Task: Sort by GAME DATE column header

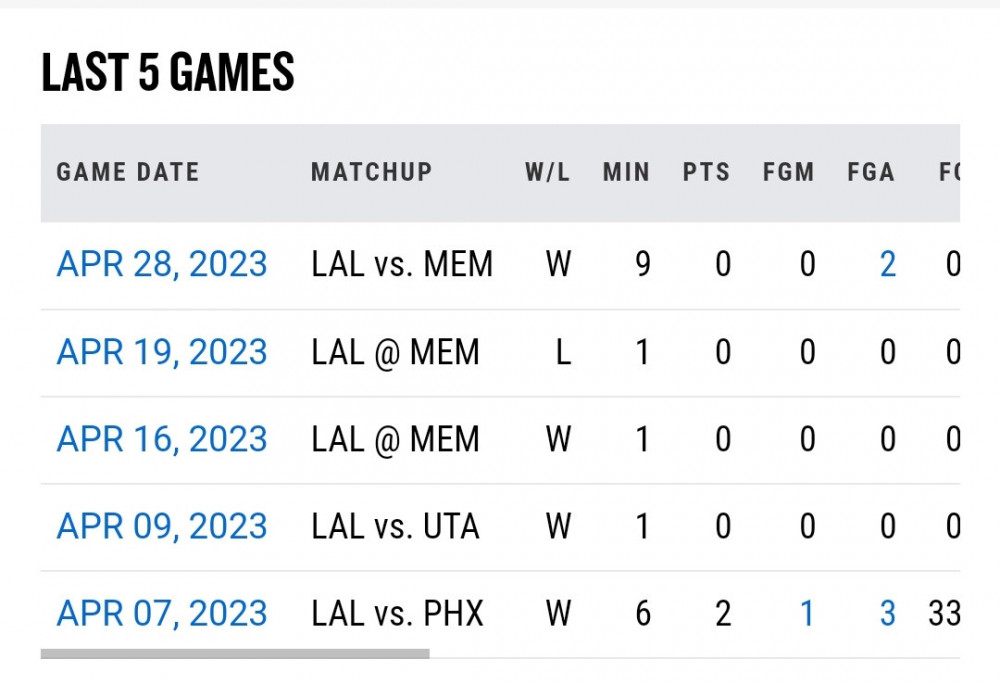Action: point(128,172)
